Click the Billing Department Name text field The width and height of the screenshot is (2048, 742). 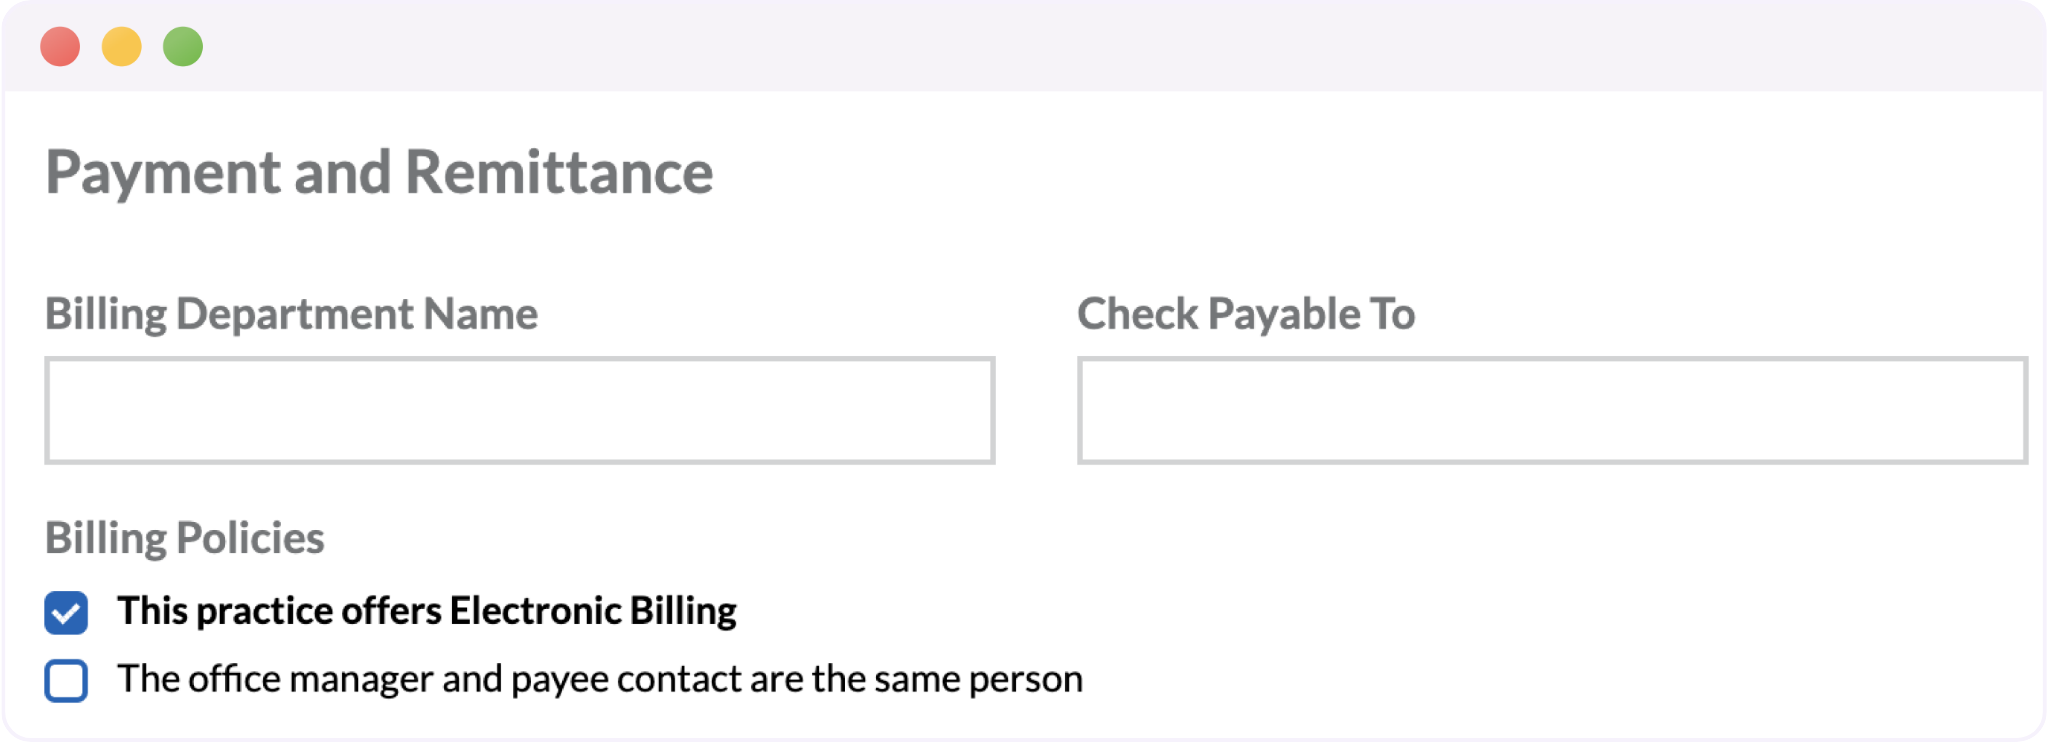pyautogui.click(x=520, y=410)
